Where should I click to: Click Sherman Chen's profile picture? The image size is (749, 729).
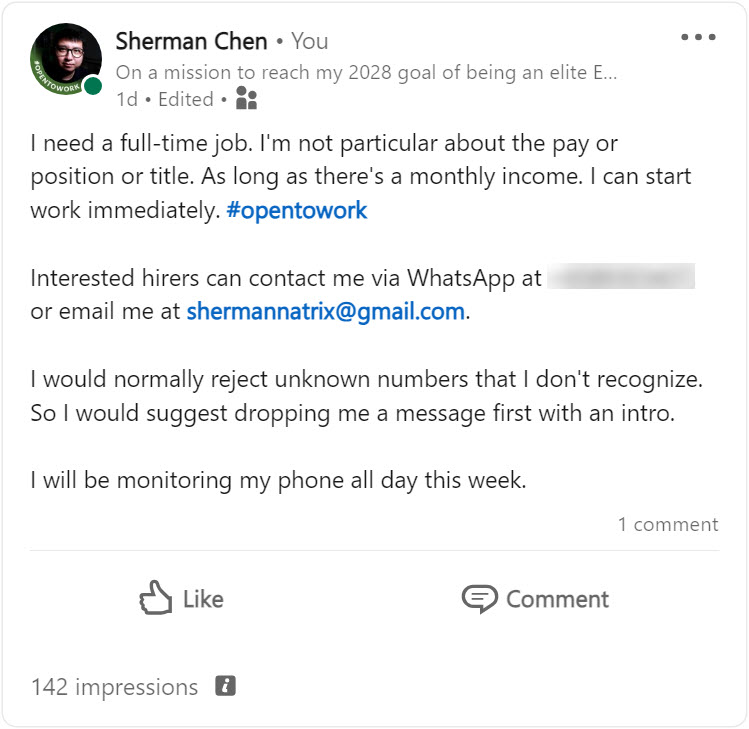(x=66, y=58)
